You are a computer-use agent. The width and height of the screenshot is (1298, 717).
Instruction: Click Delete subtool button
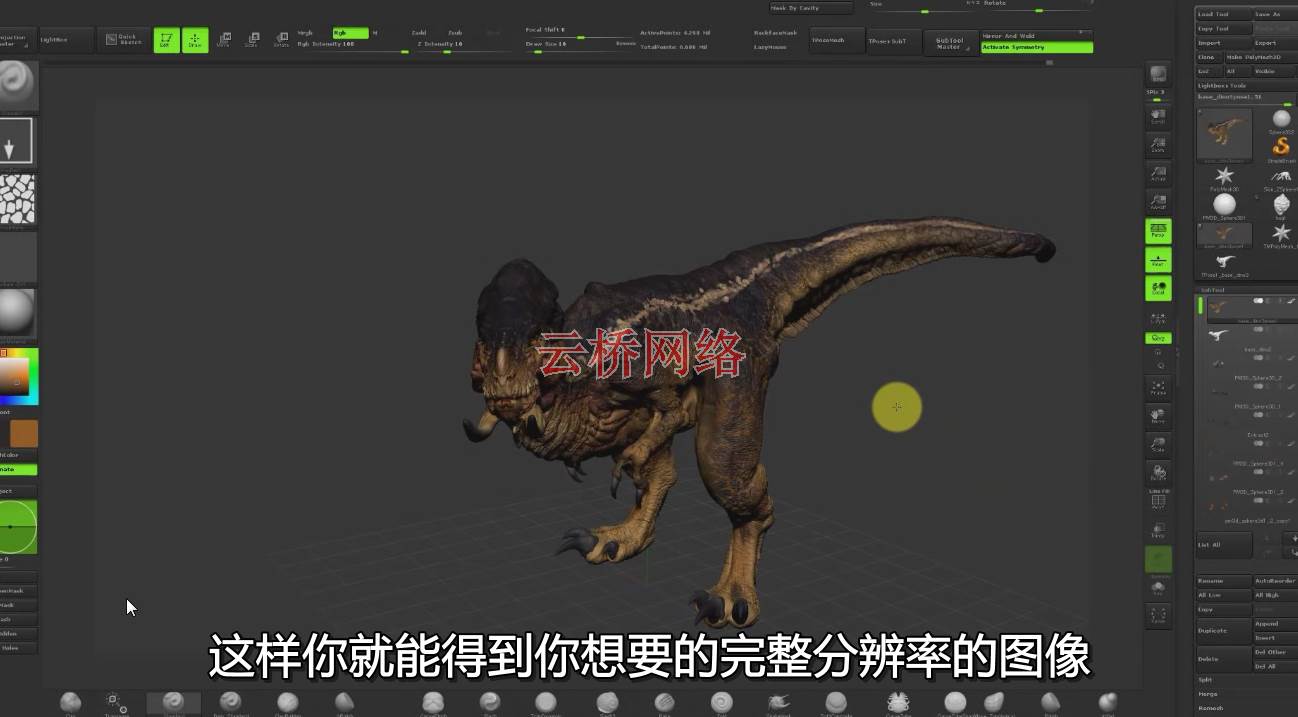point(1223,659)
